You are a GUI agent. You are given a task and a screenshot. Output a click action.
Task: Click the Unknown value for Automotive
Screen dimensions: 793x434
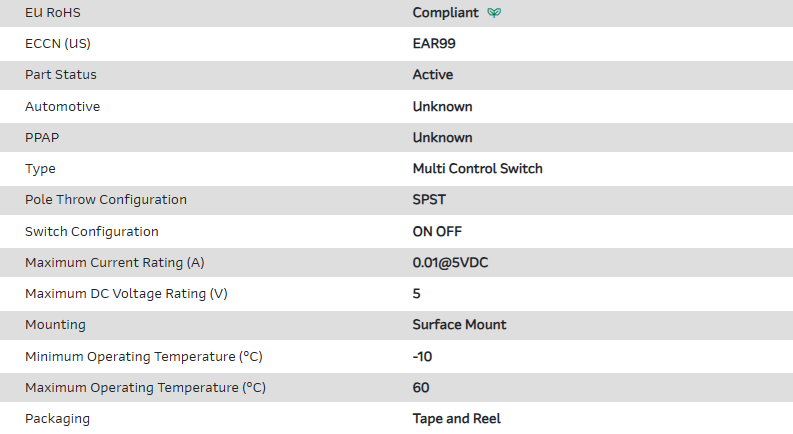(442, 106)
